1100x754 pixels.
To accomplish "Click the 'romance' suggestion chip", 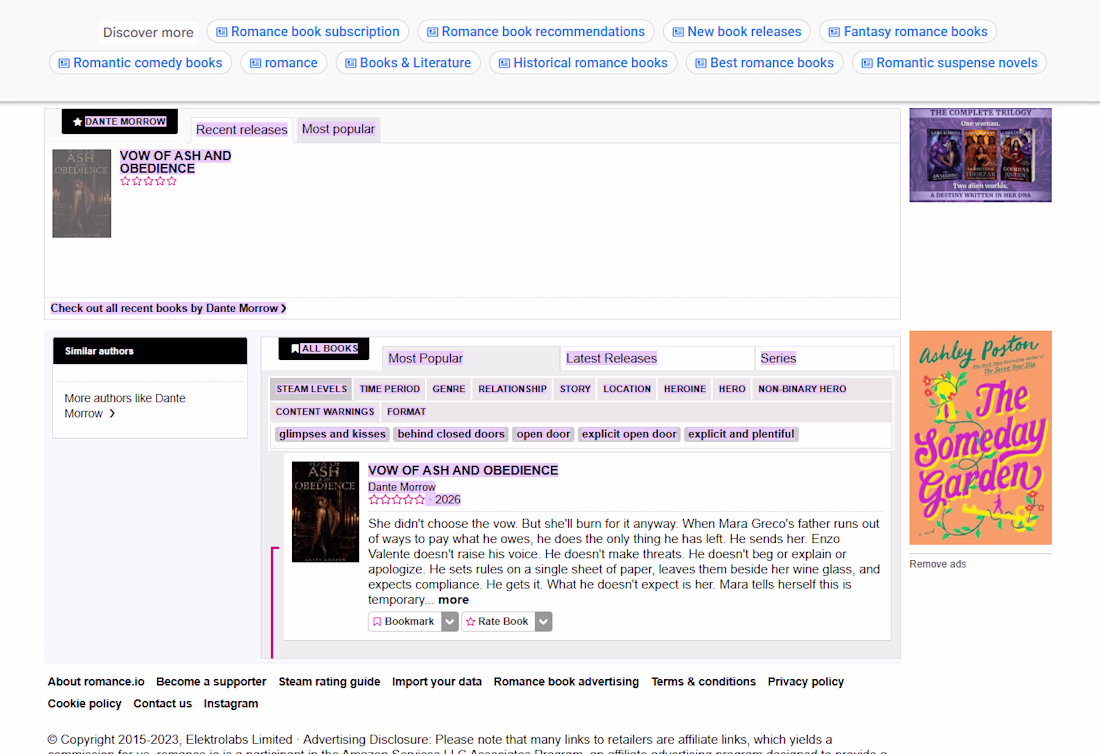I will click(283, 62).
